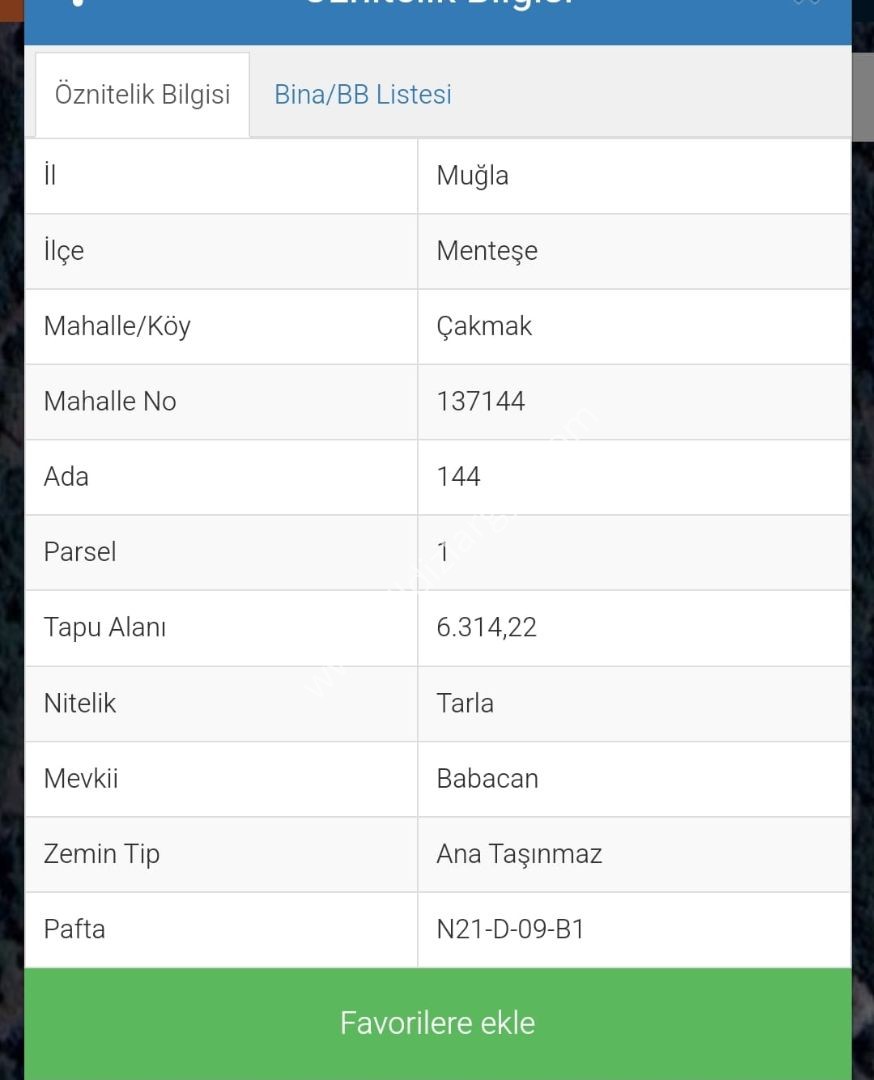
Task: Click the Tapu Alanı value 6.314,22
Action: (x=486, y=627)
